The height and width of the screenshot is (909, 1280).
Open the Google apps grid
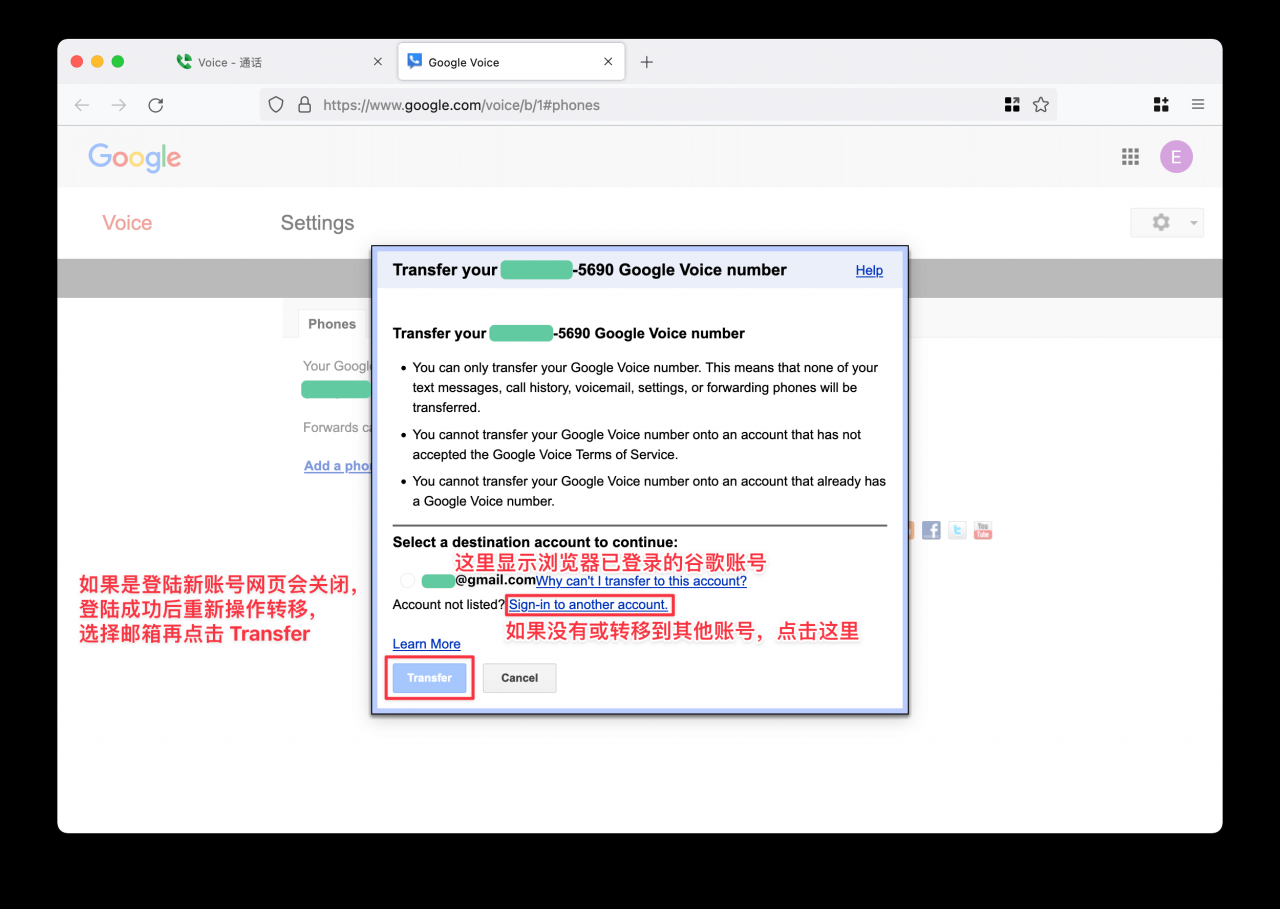pos(1130,157)
